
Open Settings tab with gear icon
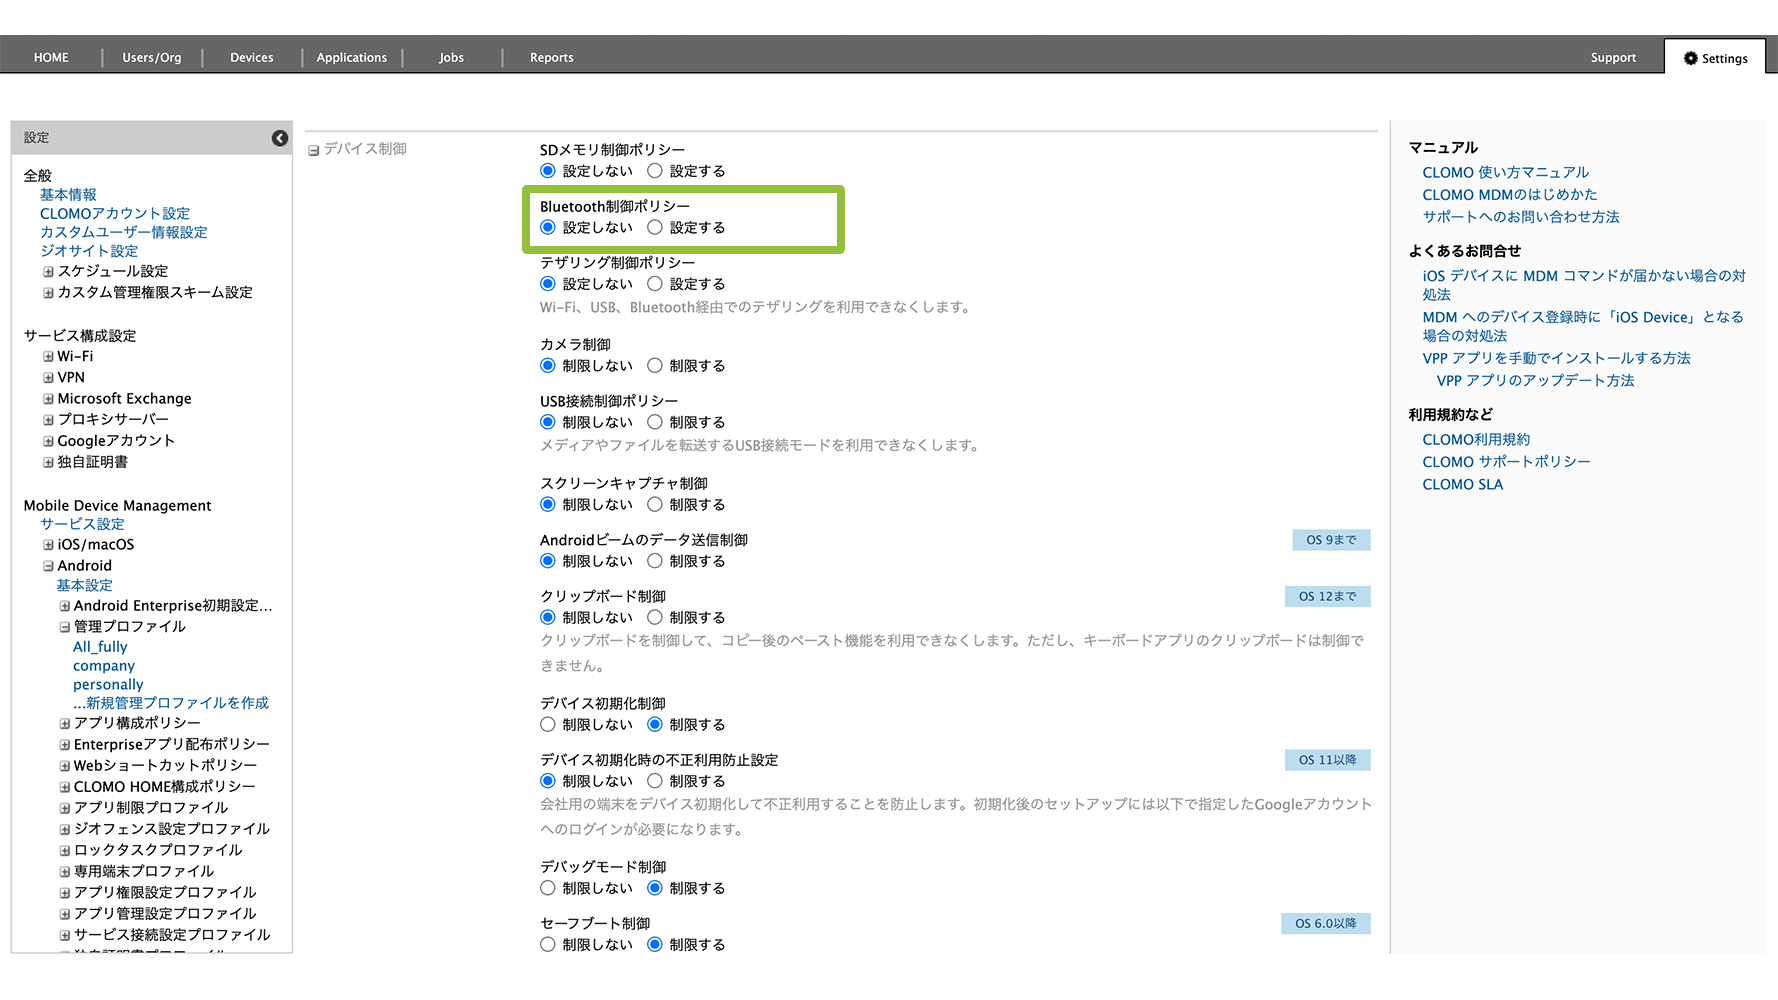point(1715,58)
